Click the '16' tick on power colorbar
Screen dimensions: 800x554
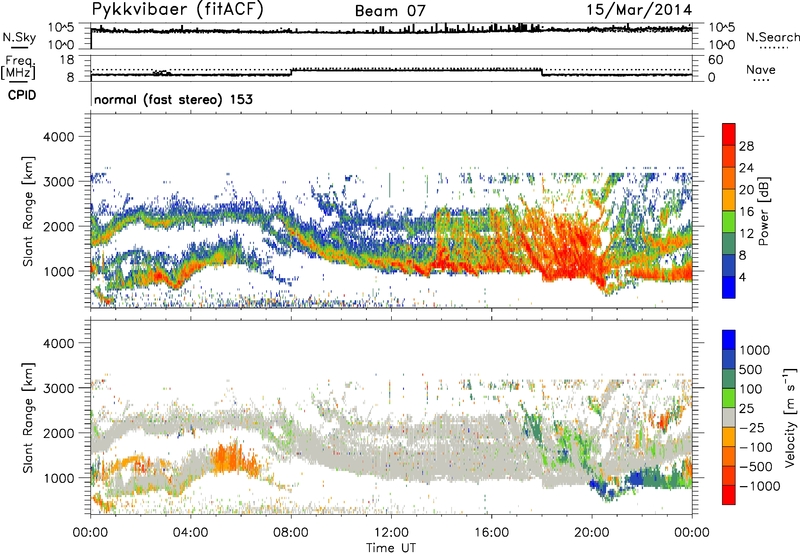746,212
